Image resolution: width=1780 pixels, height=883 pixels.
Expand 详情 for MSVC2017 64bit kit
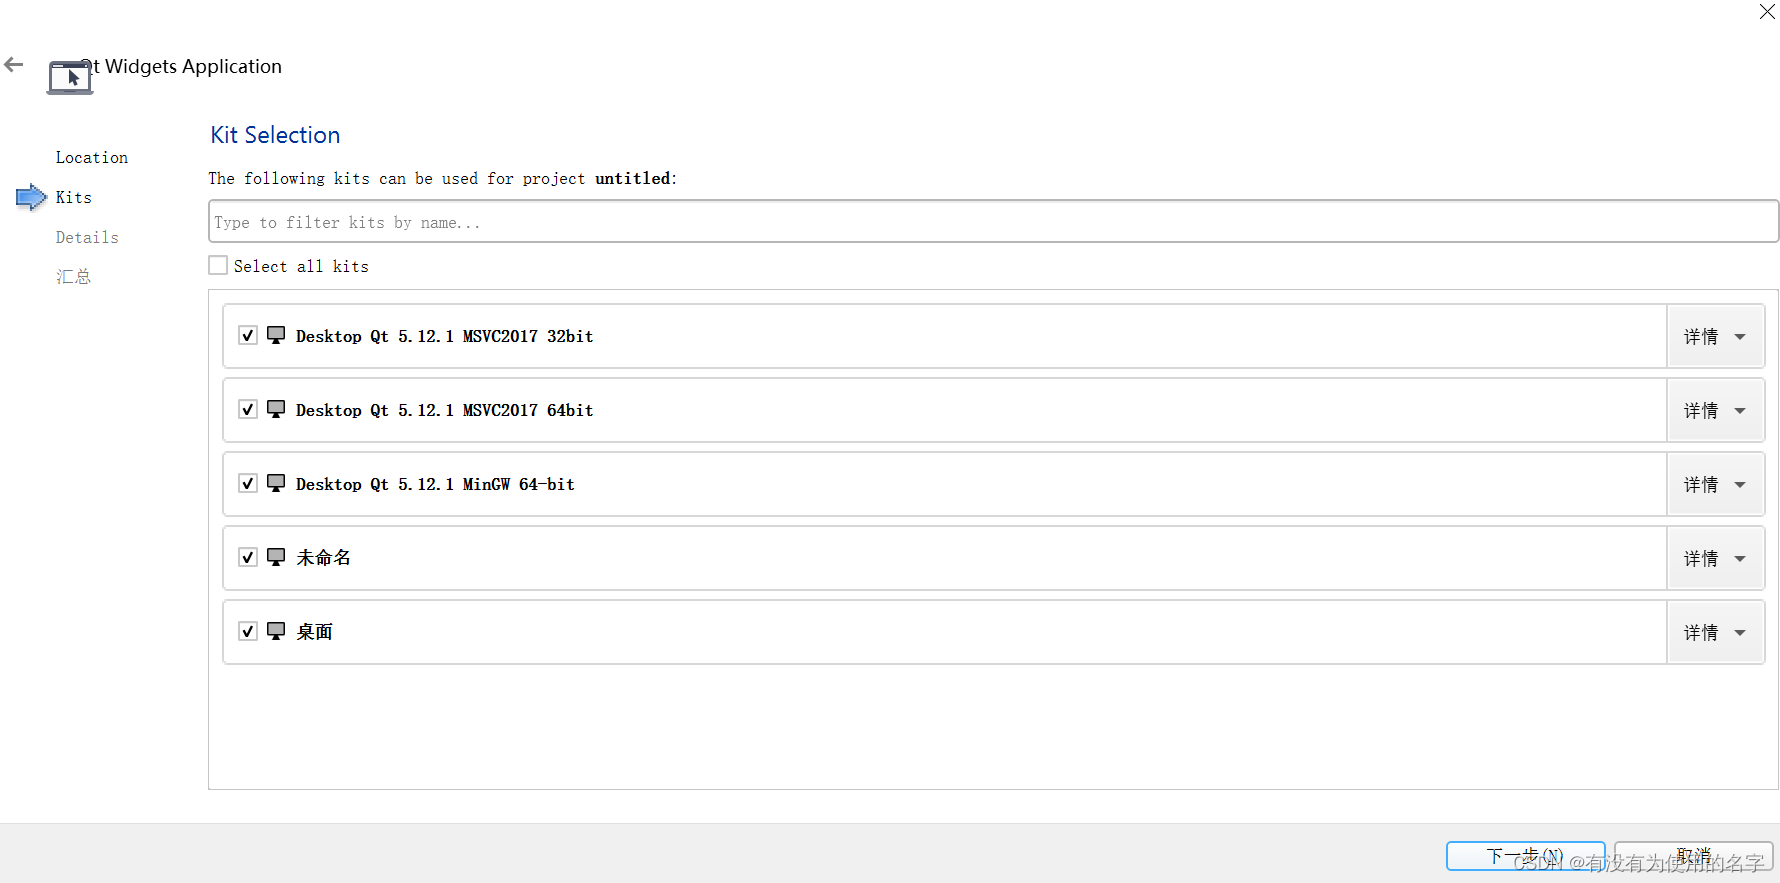[1715, 410]
